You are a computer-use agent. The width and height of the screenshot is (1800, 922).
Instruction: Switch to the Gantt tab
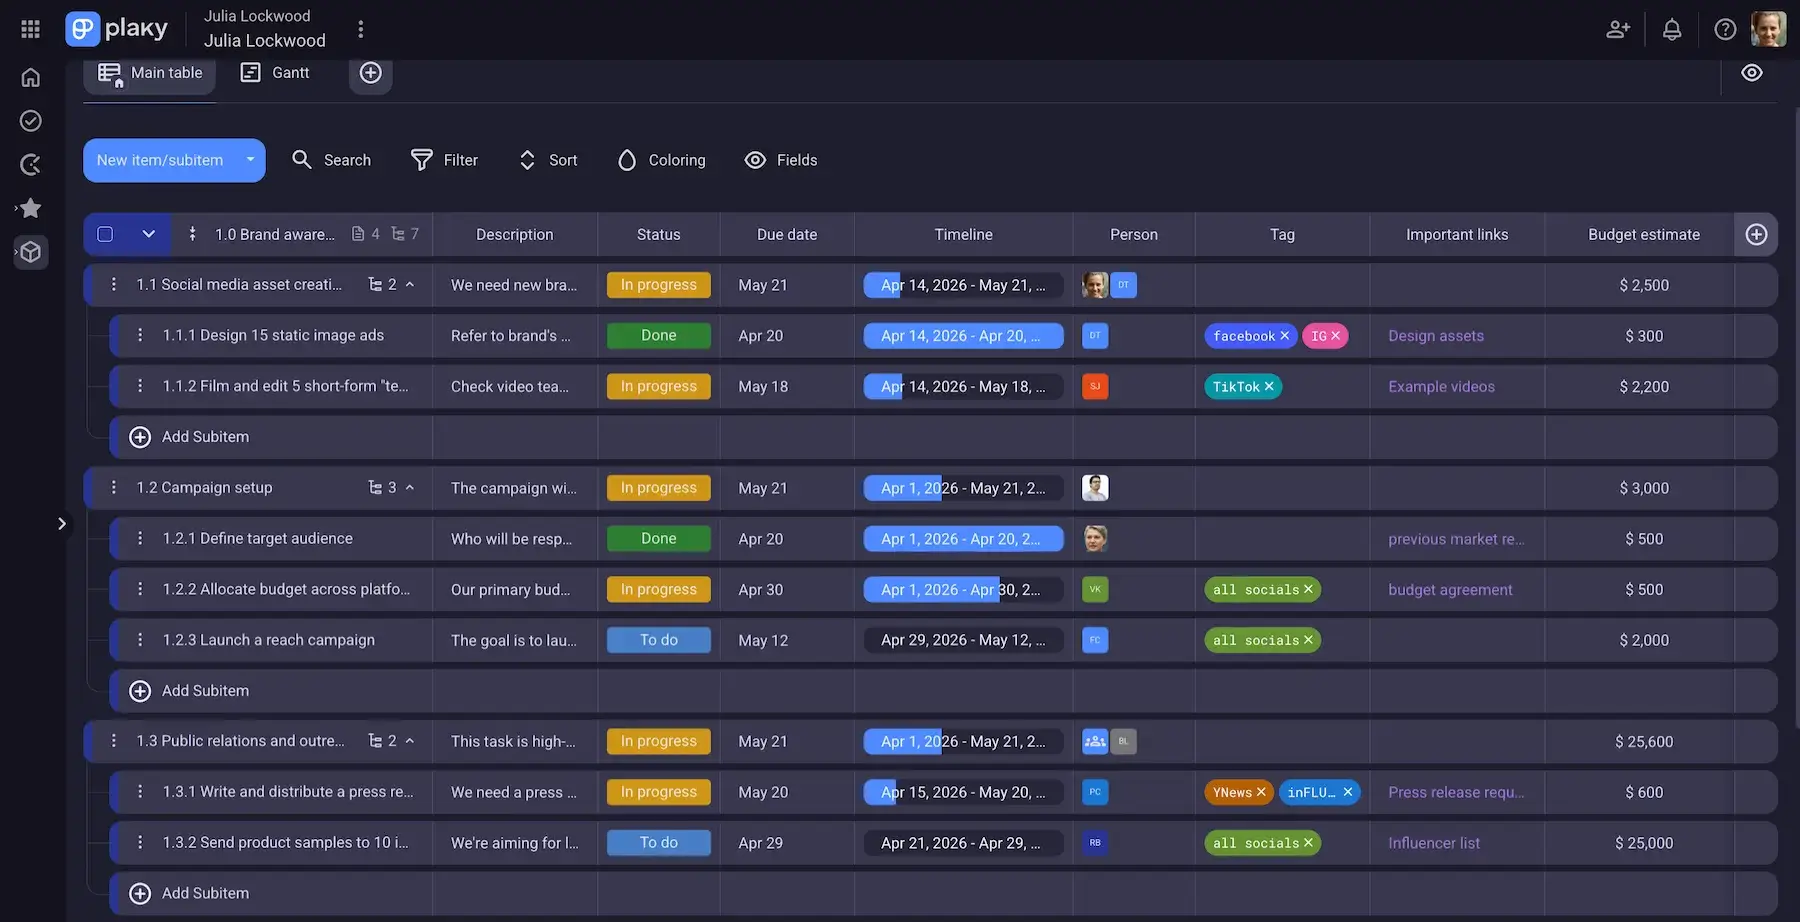point(275,72)
